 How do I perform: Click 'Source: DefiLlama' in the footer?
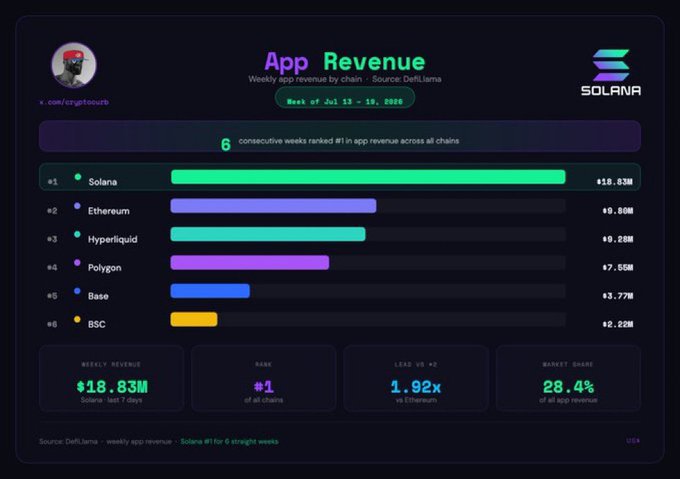(68, 442)
